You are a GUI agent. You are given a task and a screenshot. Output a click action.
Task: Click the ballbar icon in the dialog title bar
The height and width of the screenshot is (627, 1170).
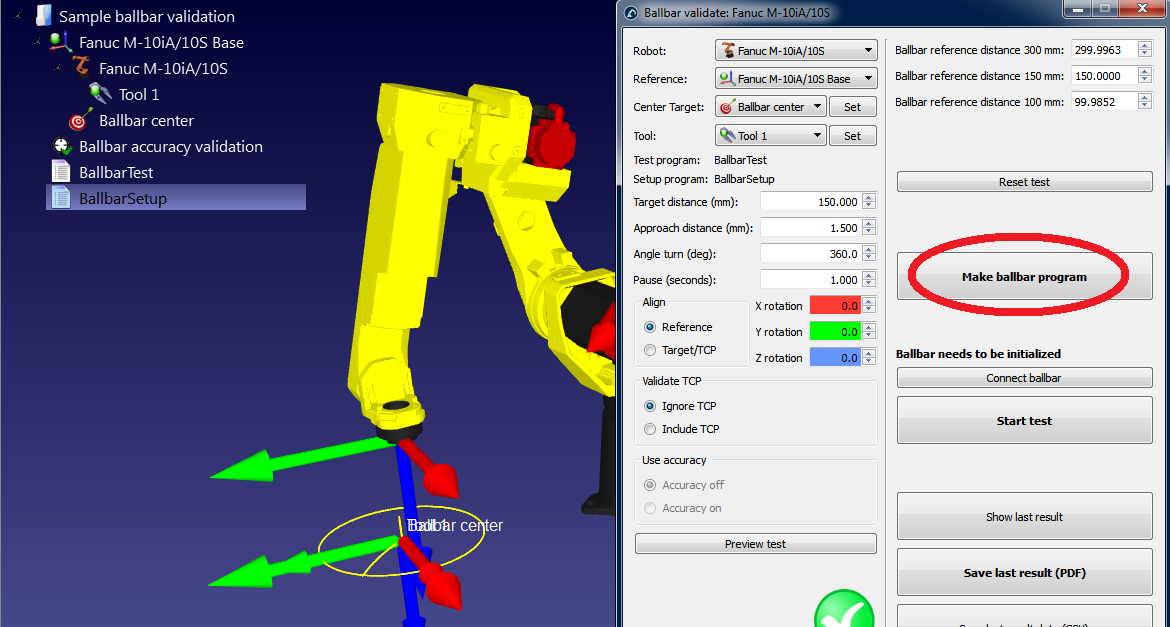[629, 13]
